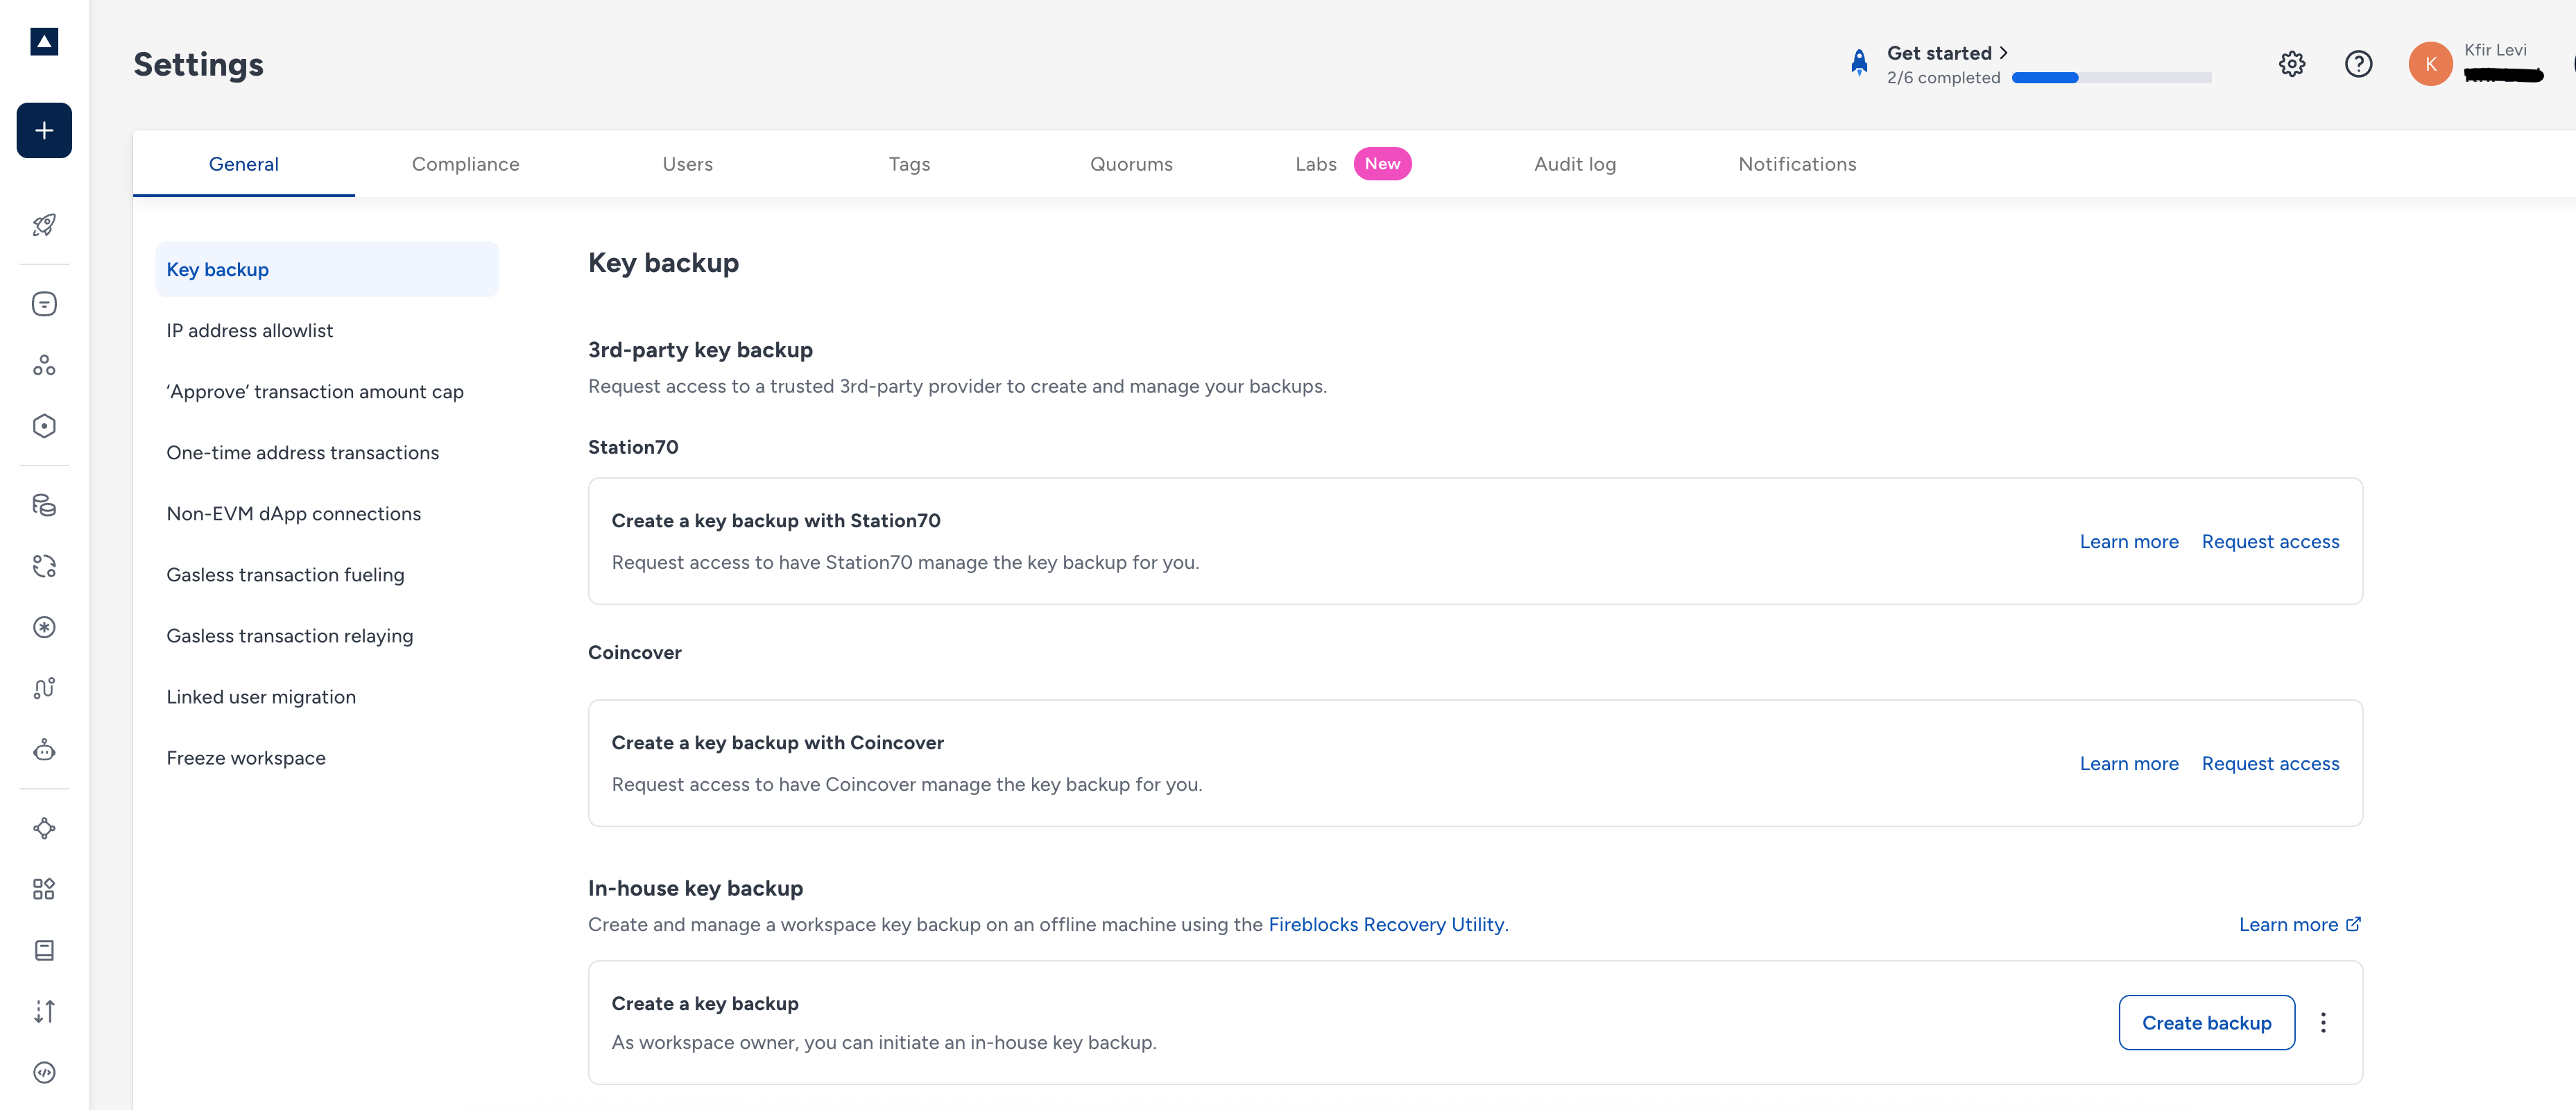Image resolution: width=2576 pixels, height=1110 pixels.
Task: Open the up-down arrows sidebar icon
Action: (44, 1011)
